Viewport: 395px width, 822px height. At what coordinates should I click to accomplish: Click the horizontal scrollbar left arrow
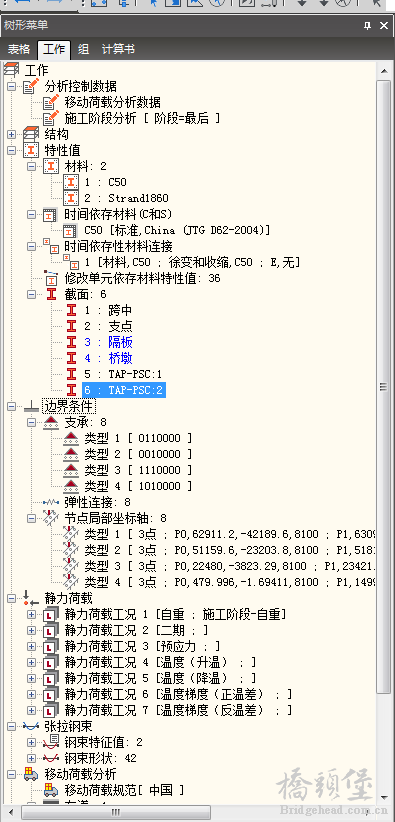click(11, 812)
